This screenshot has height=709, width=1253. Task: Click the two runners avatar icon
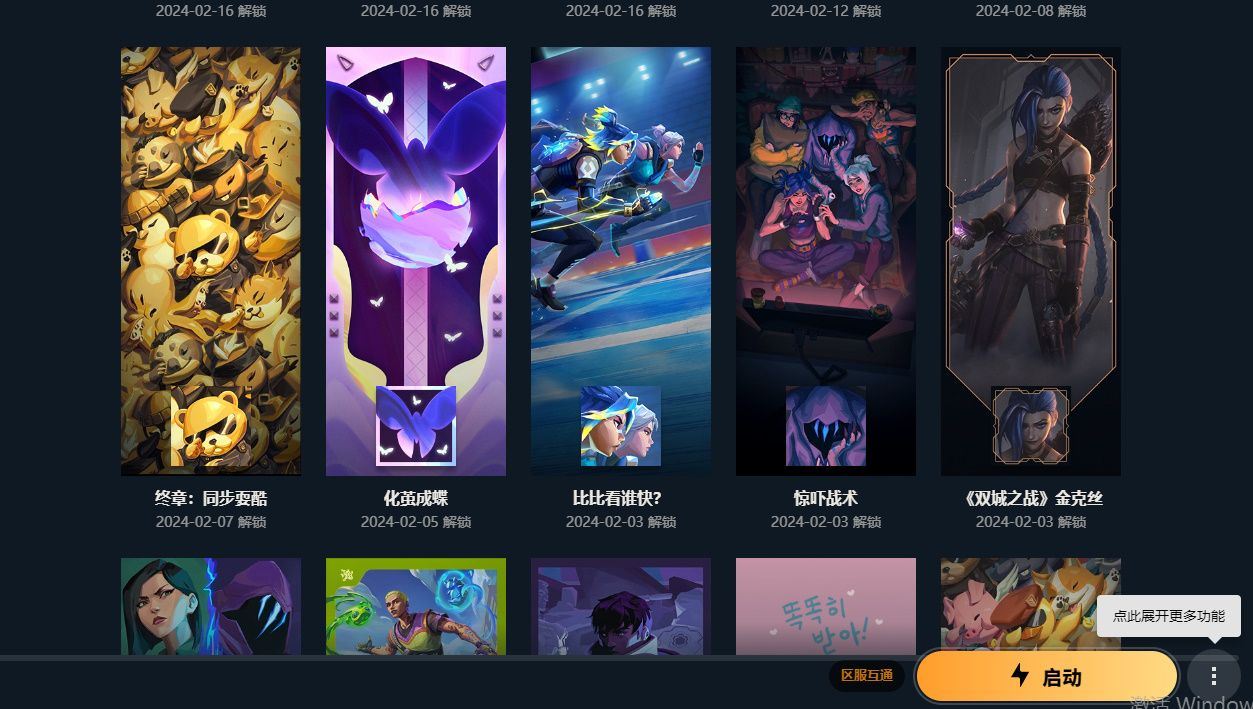tap(621, 426)
